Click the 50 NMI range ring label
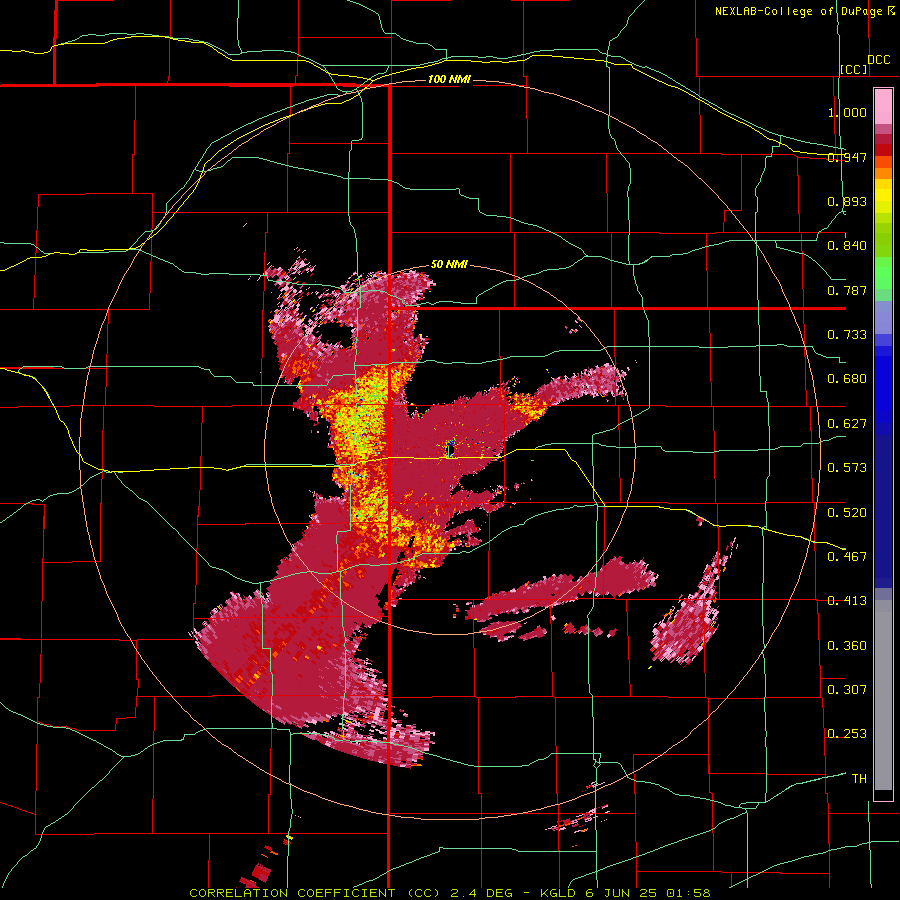900x900 pixels. 449,264
